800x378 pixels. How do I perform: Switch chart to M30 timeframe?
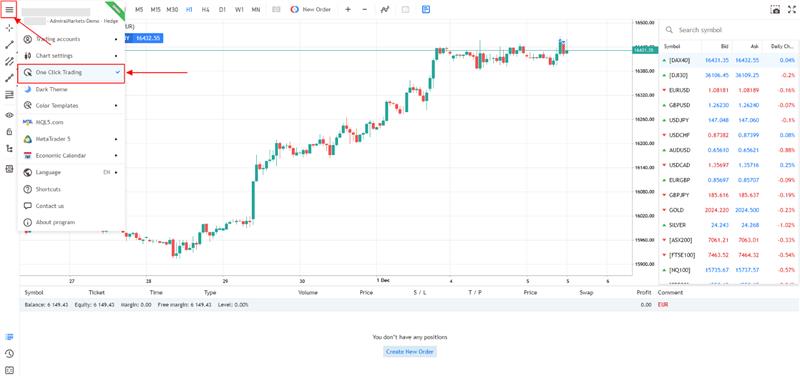tap(172, 9)
